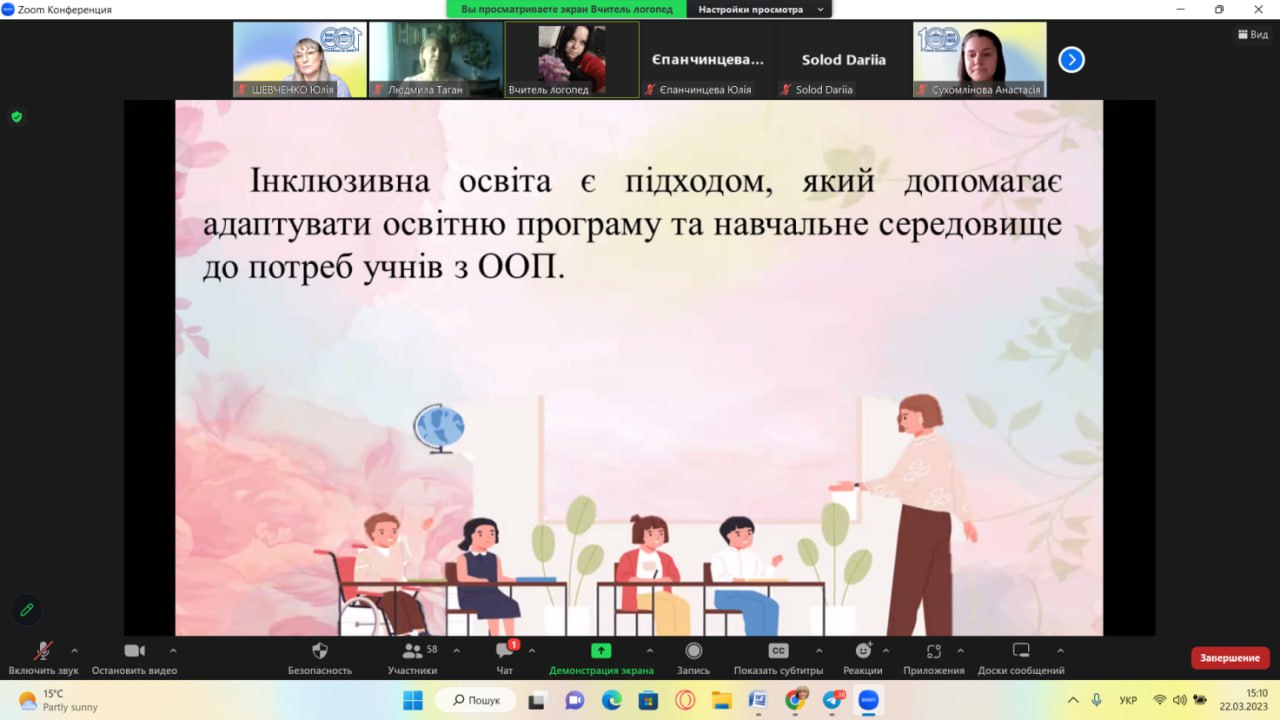The width and height of the screenshot is (1280, 720).
Task: Open the Безопасность shield icon
Action: pyautogui.click(x=320, y=652)
